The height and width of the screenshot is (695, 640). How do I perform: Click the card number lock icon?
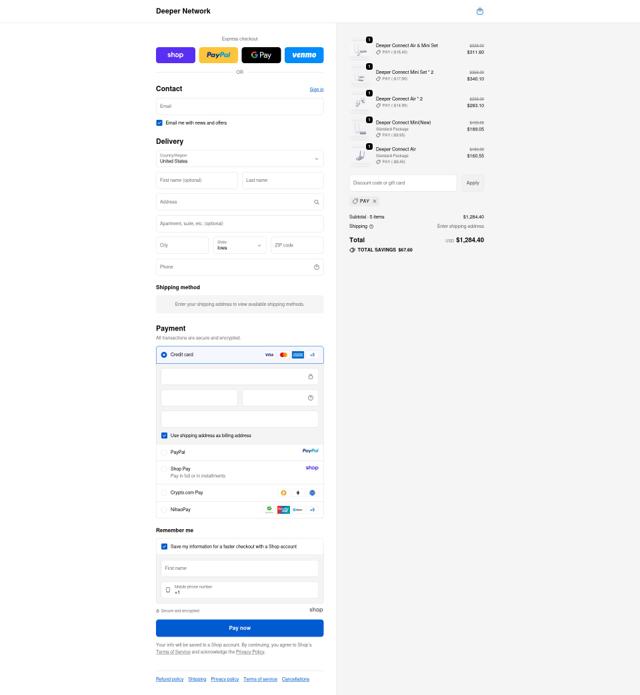310,377
